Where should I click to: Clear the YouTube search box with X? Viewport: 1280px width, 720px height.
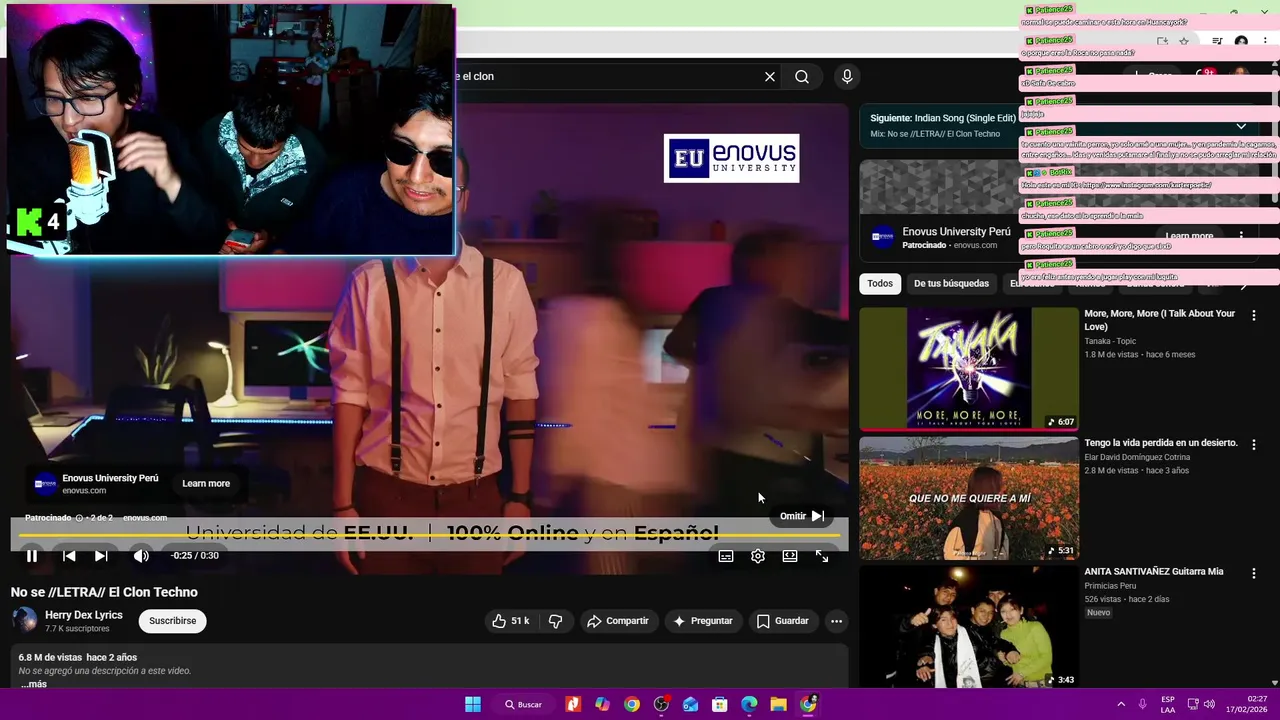770,77
